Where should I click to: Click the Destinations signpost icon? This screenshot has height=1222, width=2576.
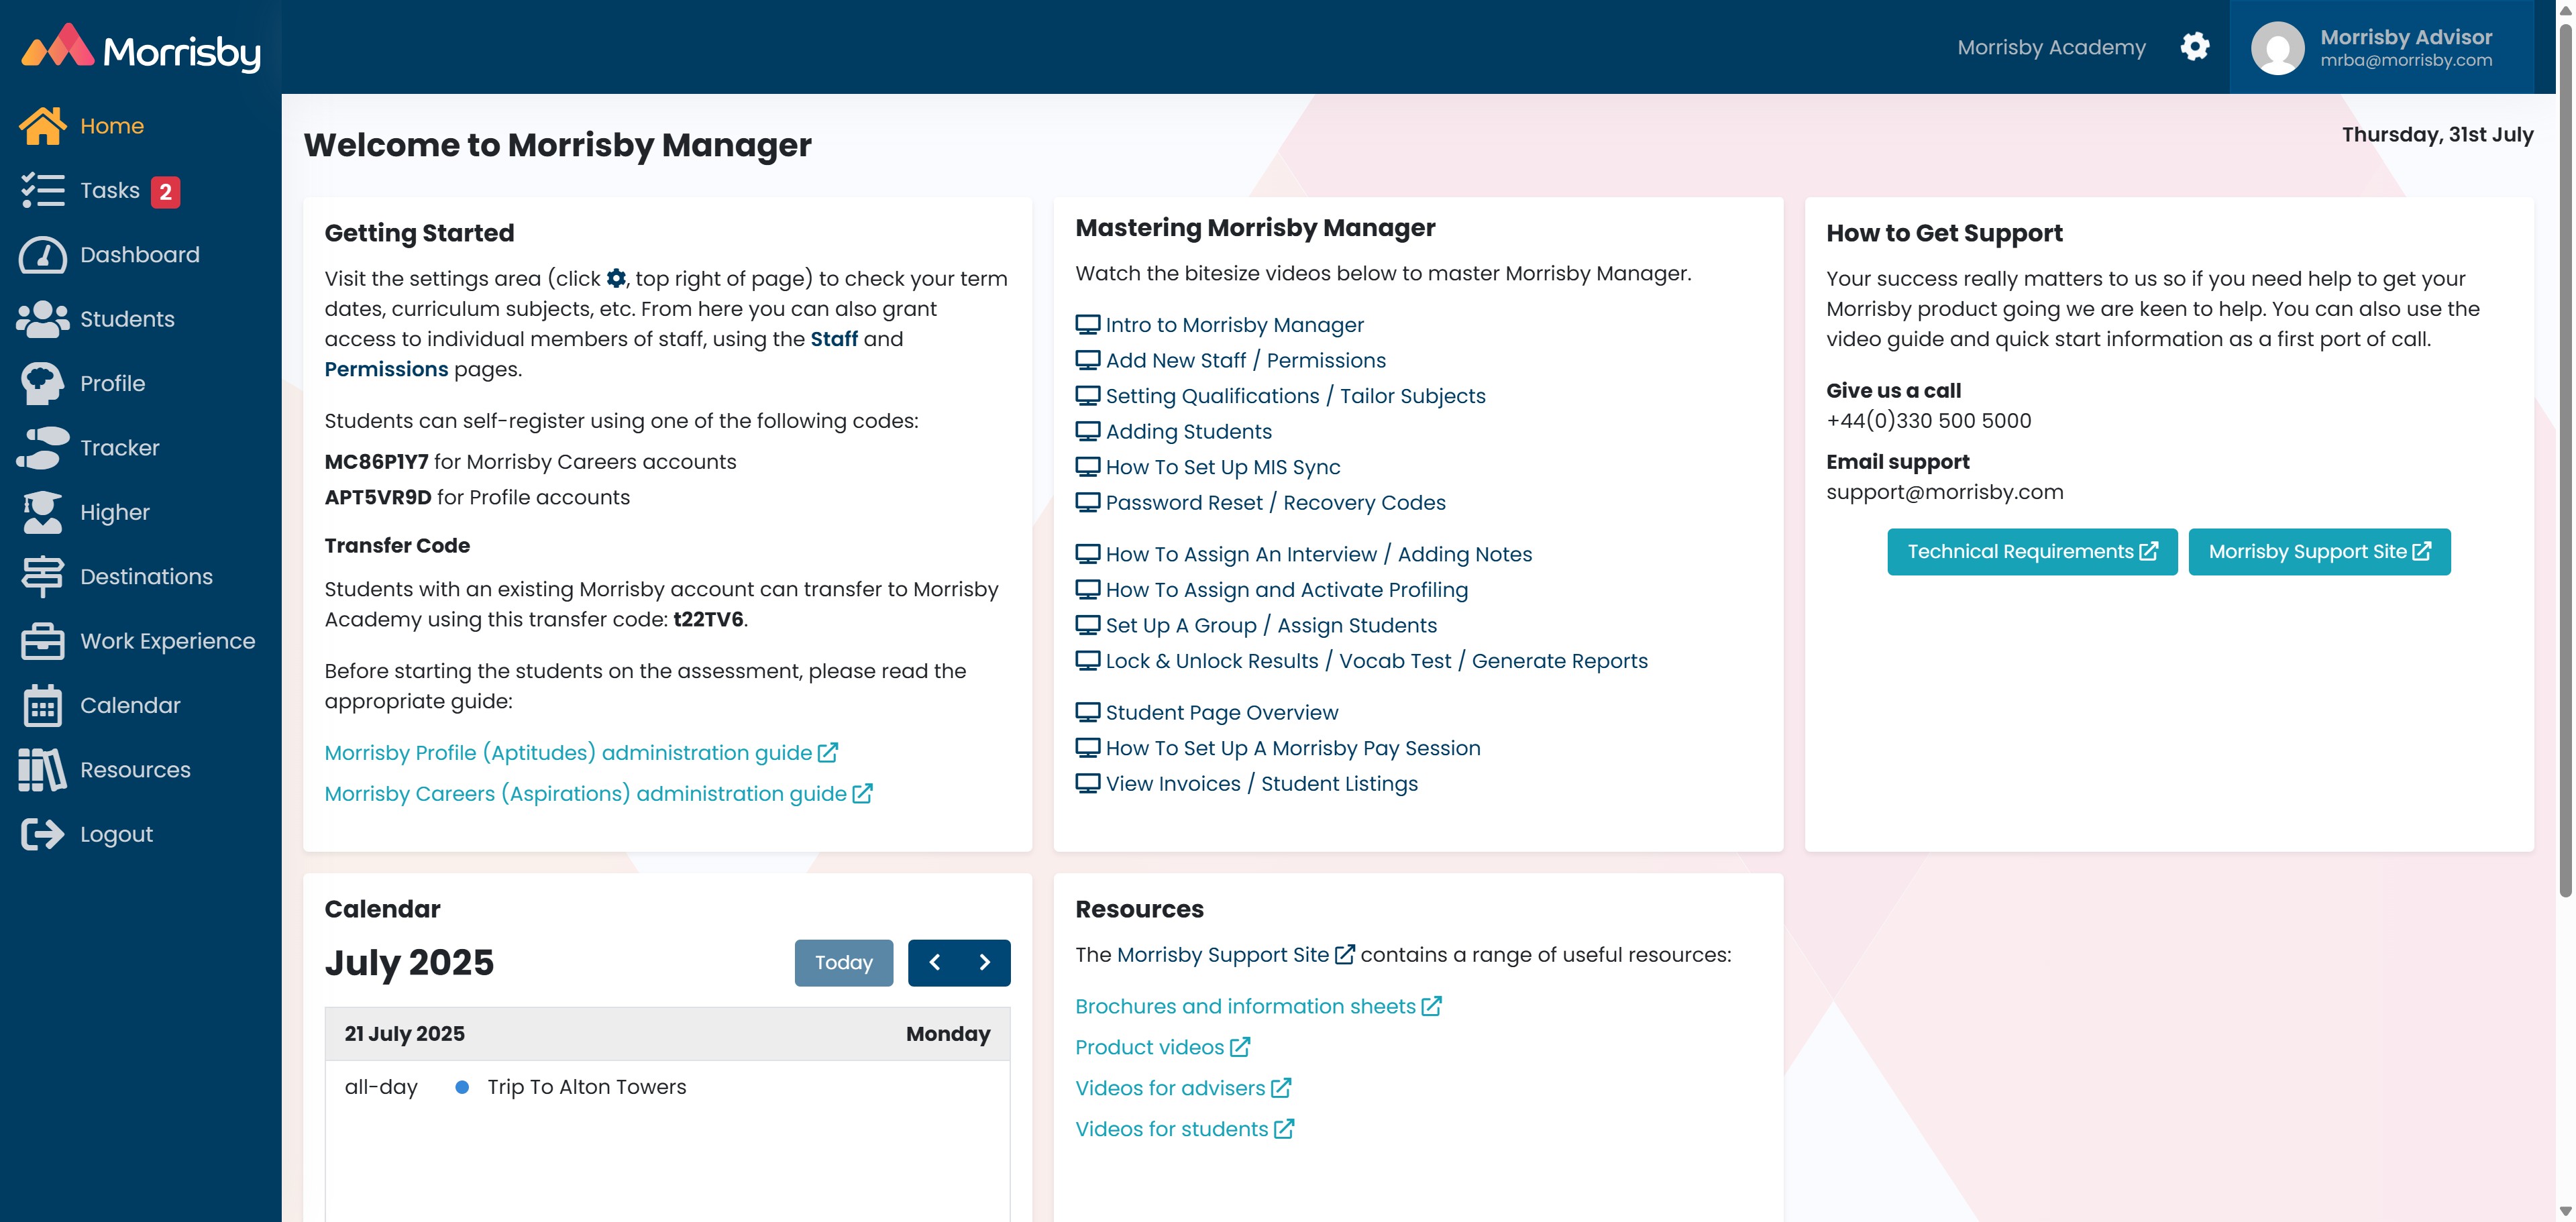pos(42,577)
